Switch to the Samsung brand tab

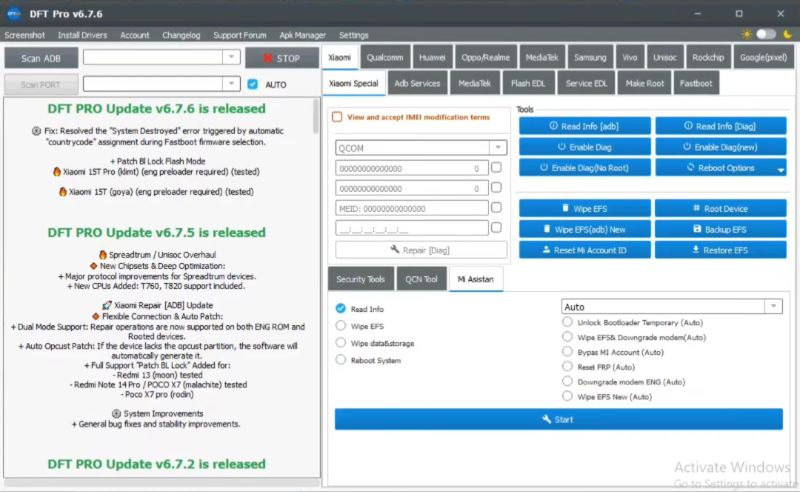[x=590, y=58]
